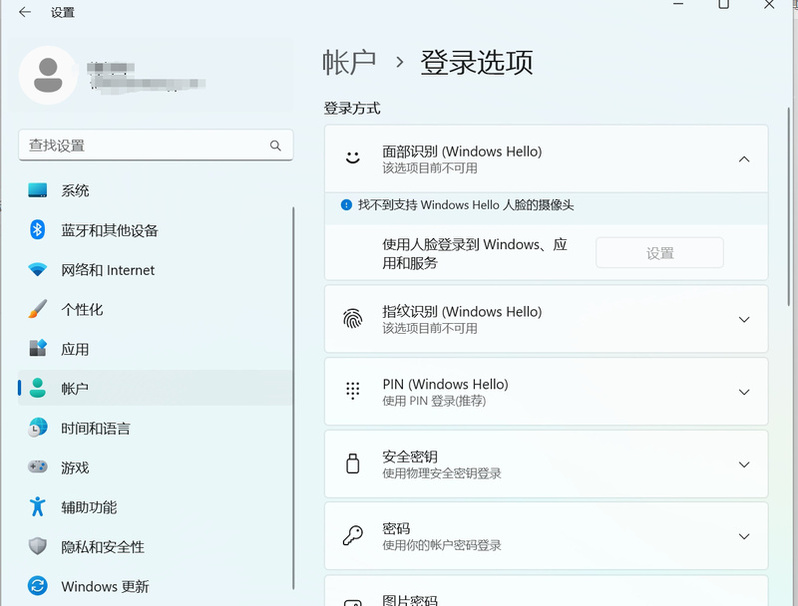Click the sidebar navigation scrollbar
The width and height of the screenshot is (798, 606).
click(293, 398)
